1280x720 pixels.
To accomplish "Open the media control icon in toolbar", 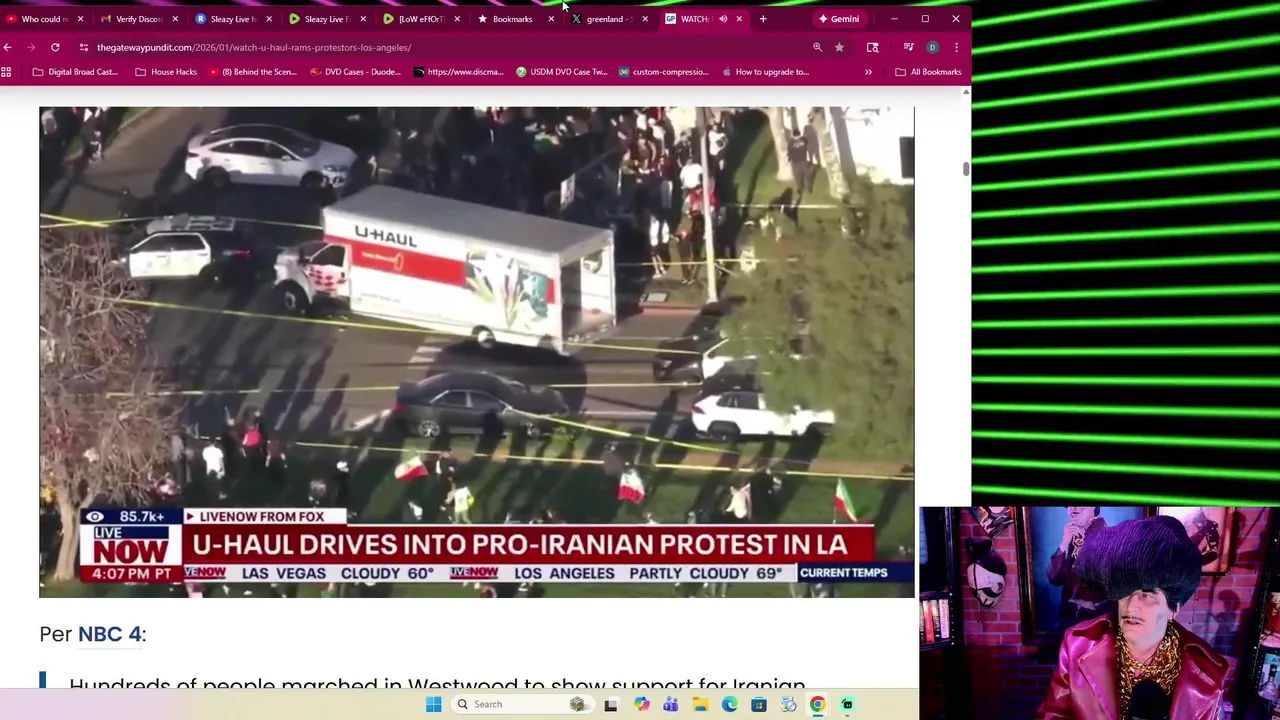I will coord(908,47).
